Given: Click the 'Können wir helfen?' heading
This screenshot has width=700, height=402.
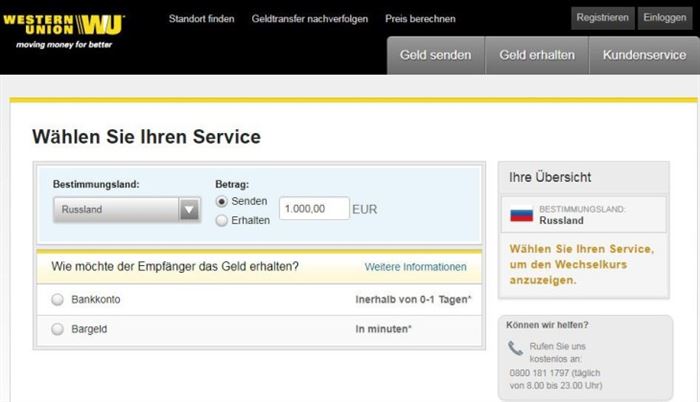Looking at the screenshot, I should point(547,325).
